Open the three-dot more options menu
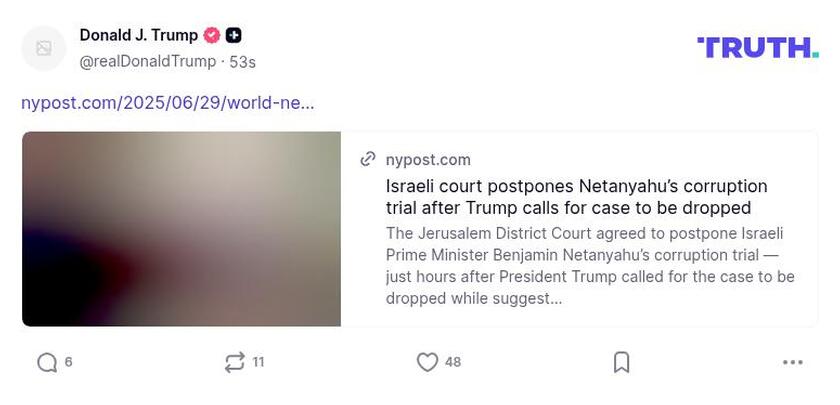This screenshot has width=840, height=405. coord(792,362)
